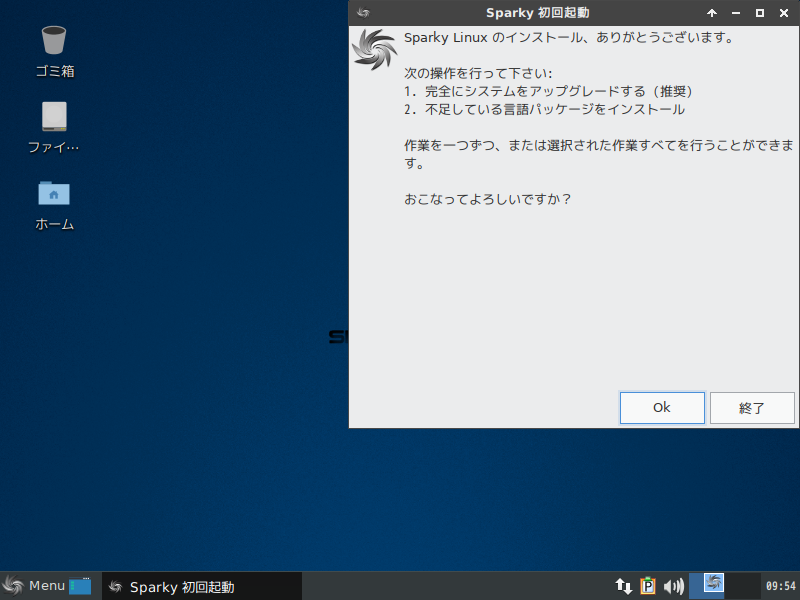The image size is (800, 600).
Task: Click the greeting line 'Sparky Linux のインストール'
Action: (493, 38)
